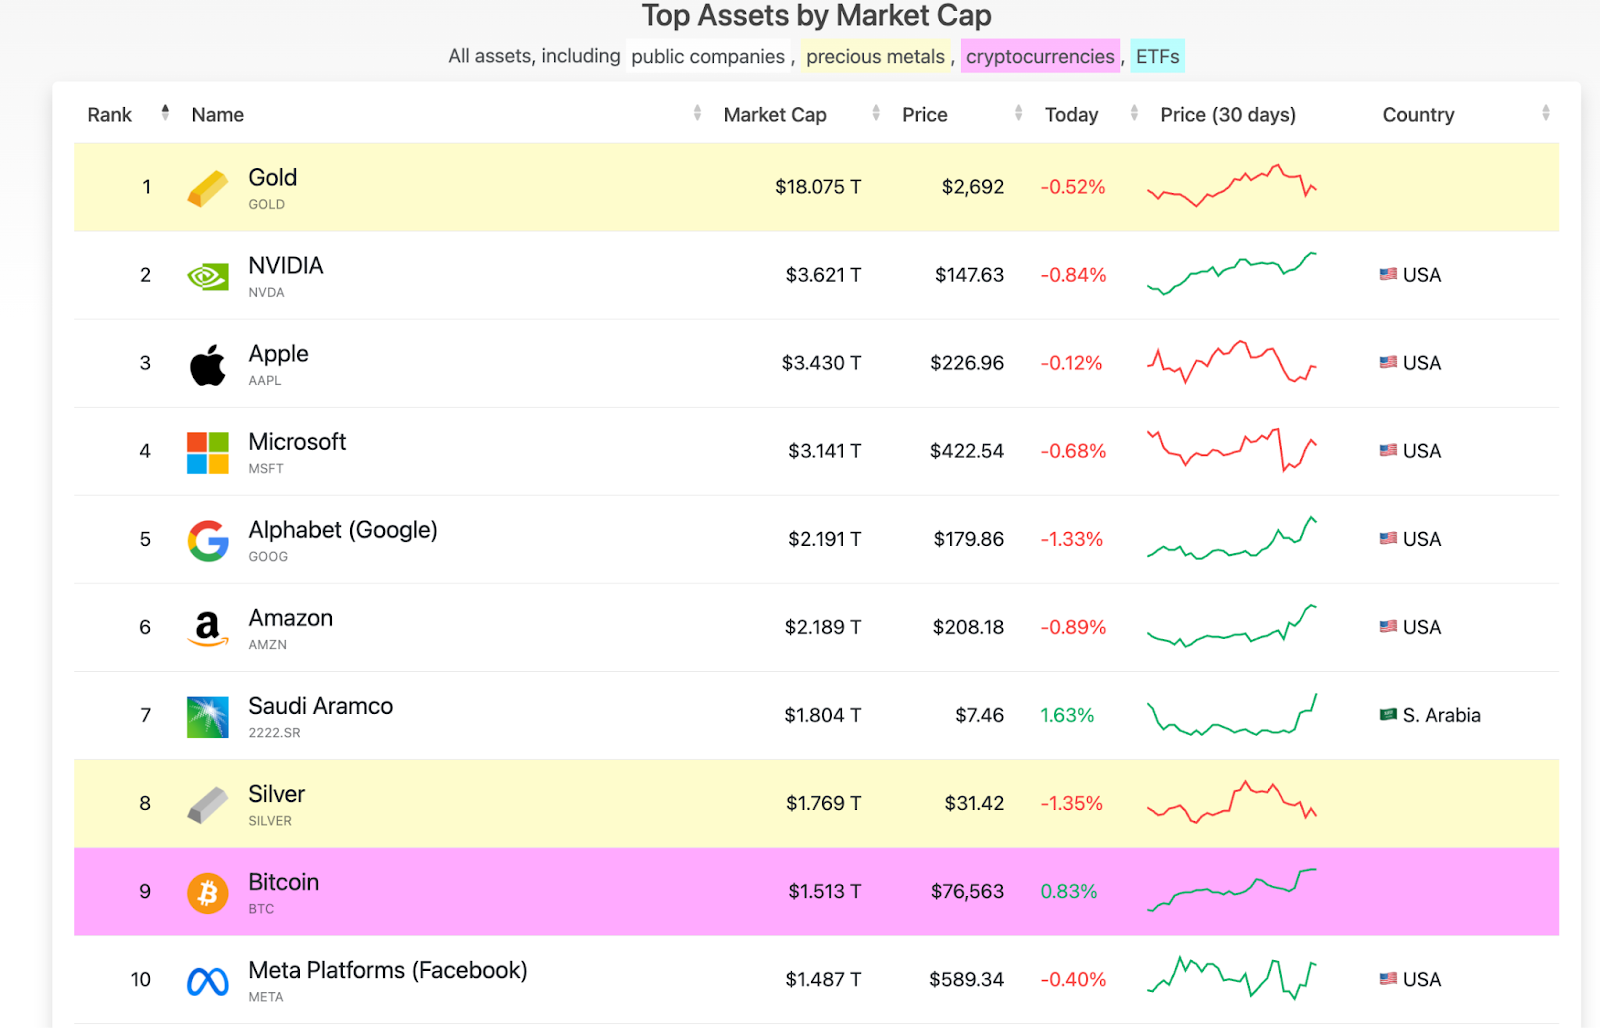
Task: Click the $1.487 T market cap value
Action: (823, 978)
